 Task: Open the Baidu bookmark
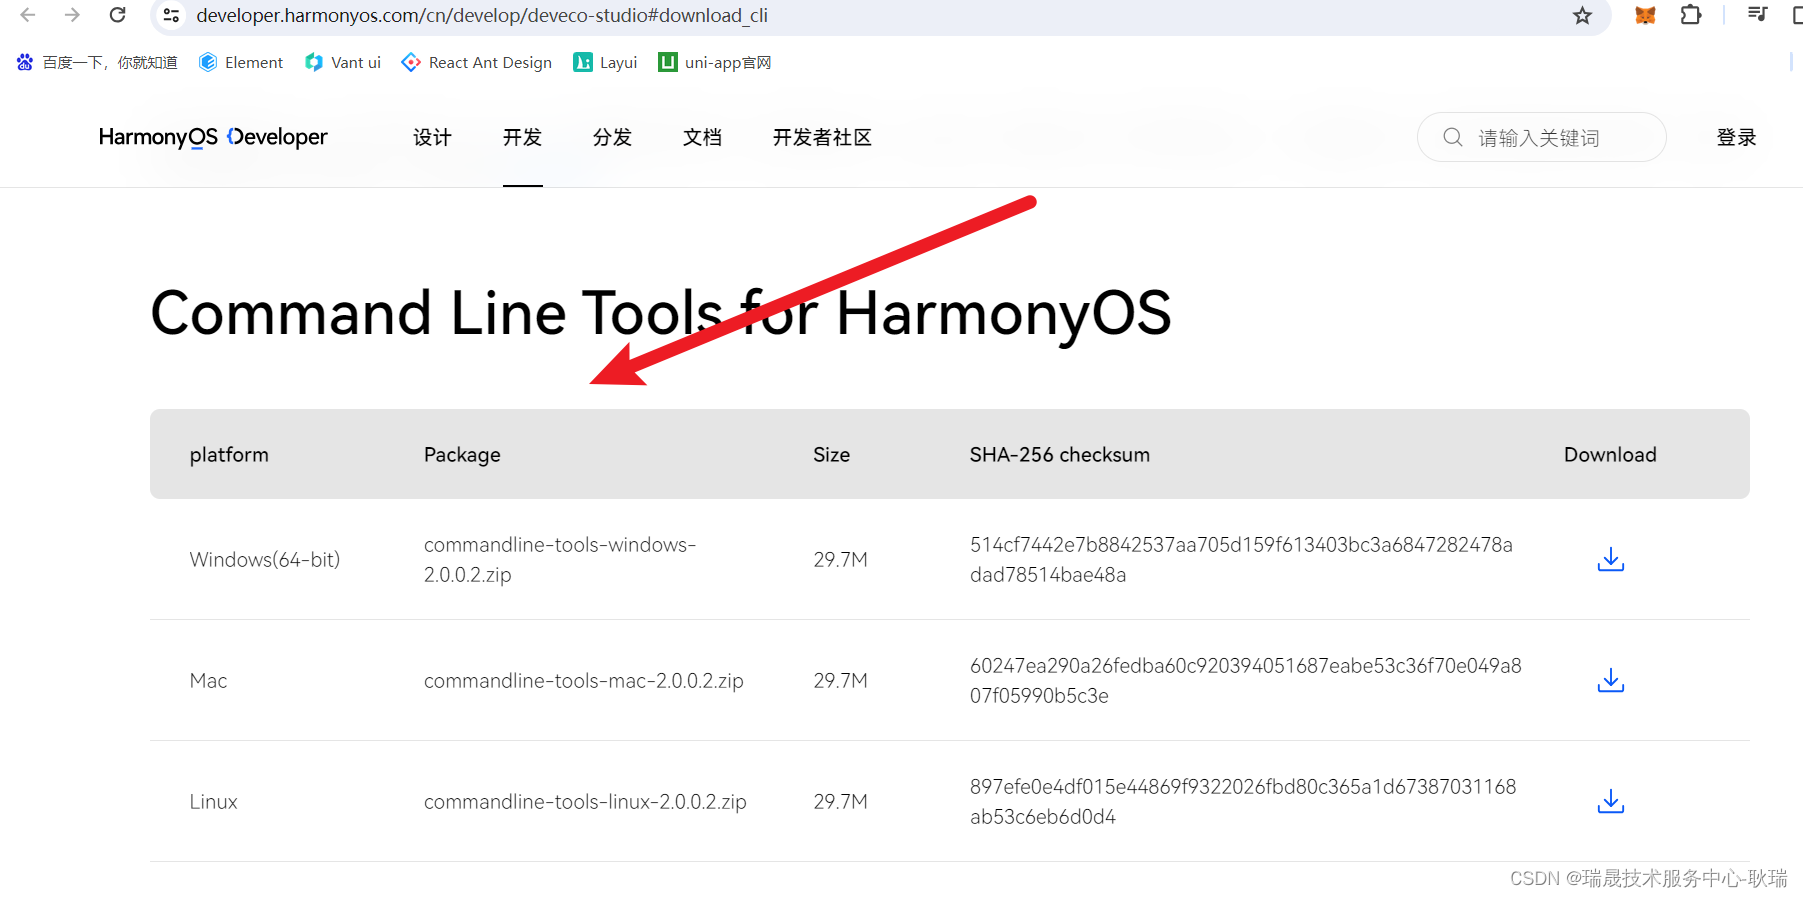pos(97,62)
